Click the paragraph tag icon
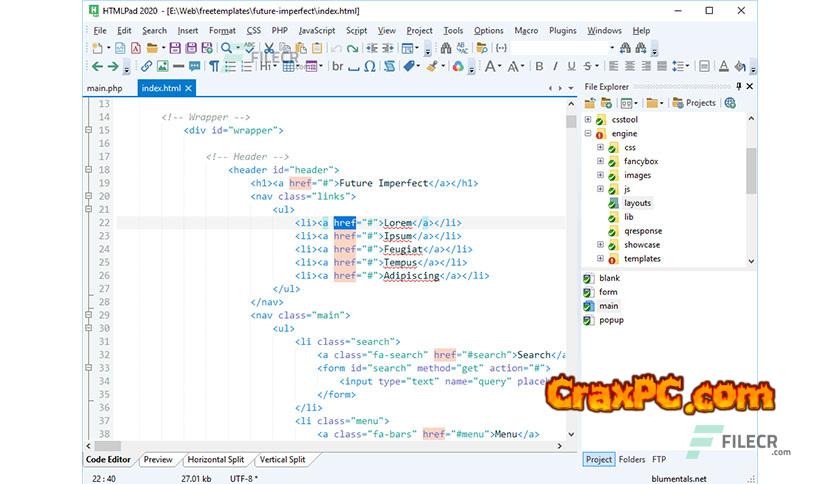836x484 pixels. click(214, 66)
